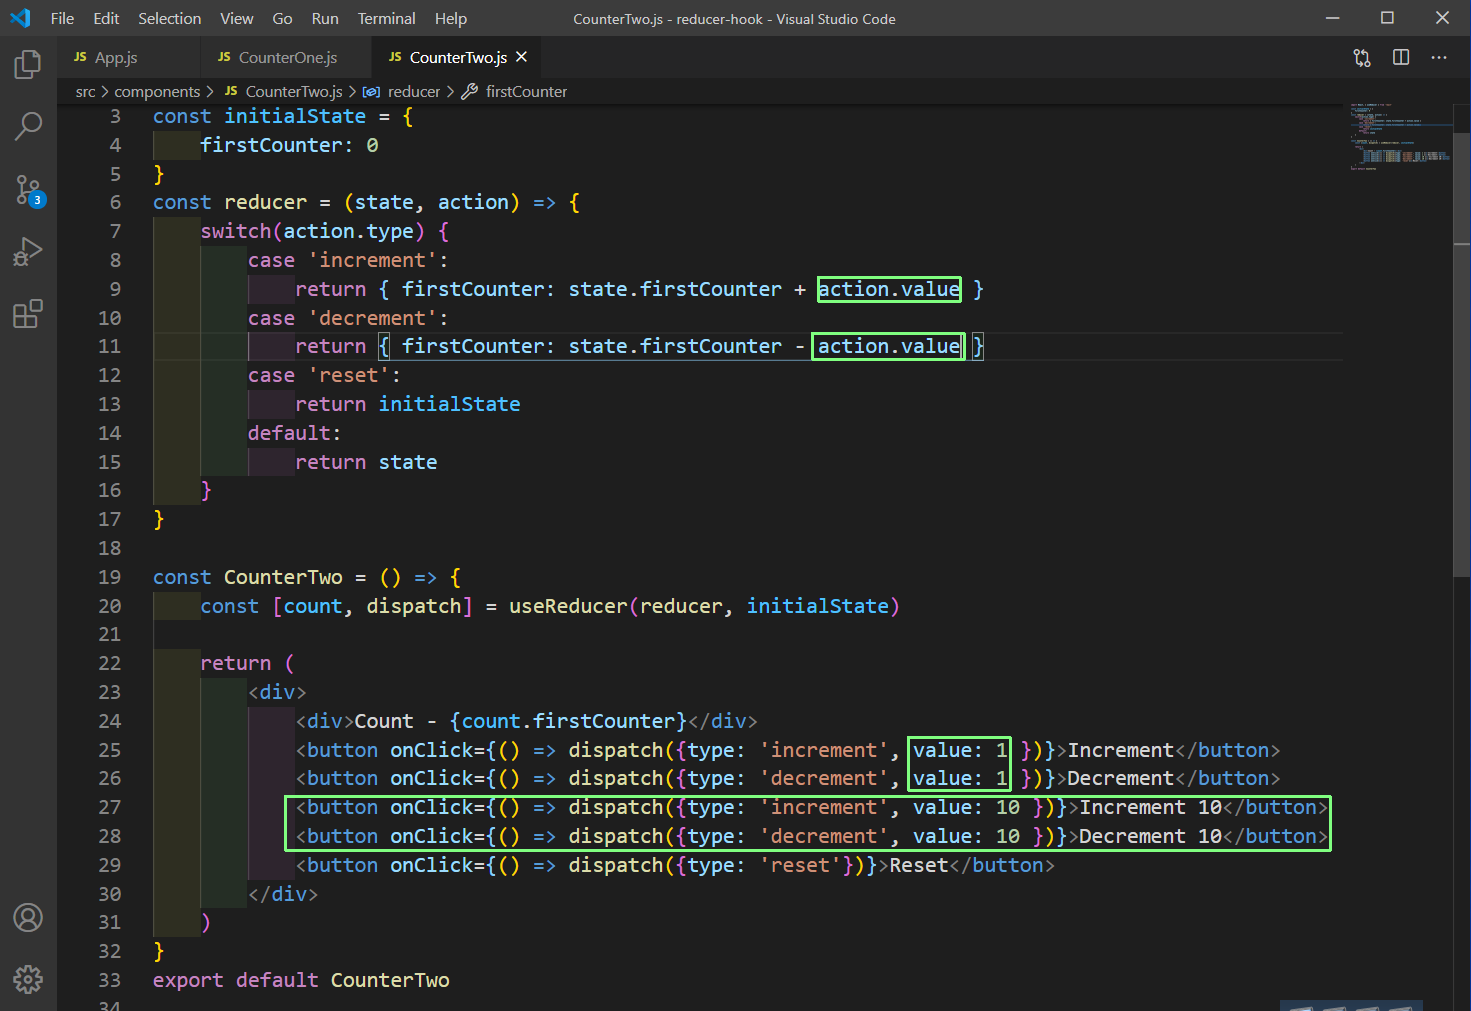Click 'CounterTwo' declaration on line 19
1471x1011 pixels.
click(x=283, y=577)
